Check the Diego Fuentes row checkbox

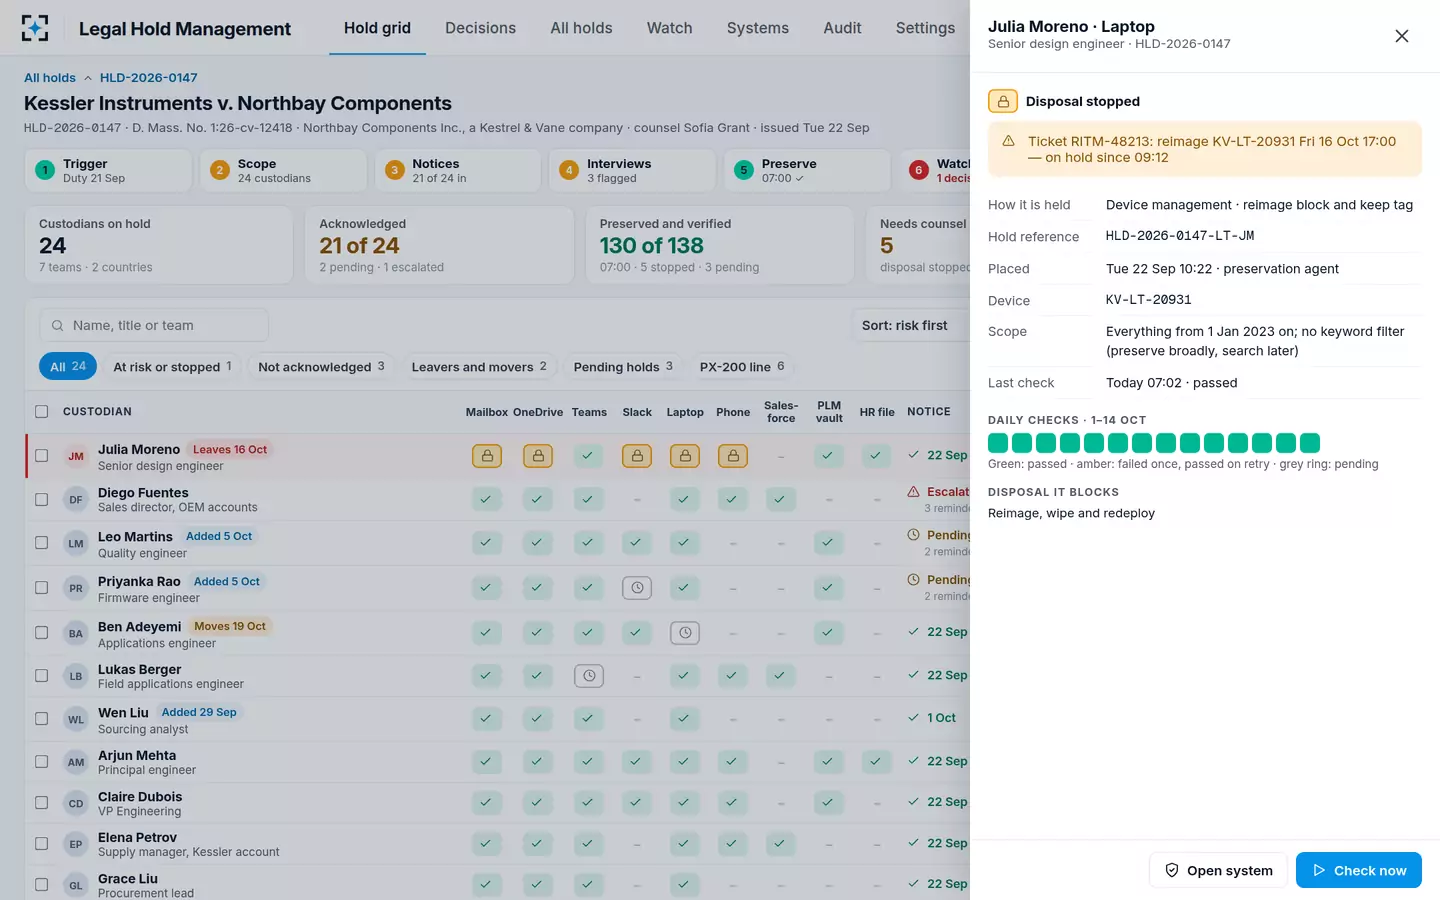pos(41,499)
